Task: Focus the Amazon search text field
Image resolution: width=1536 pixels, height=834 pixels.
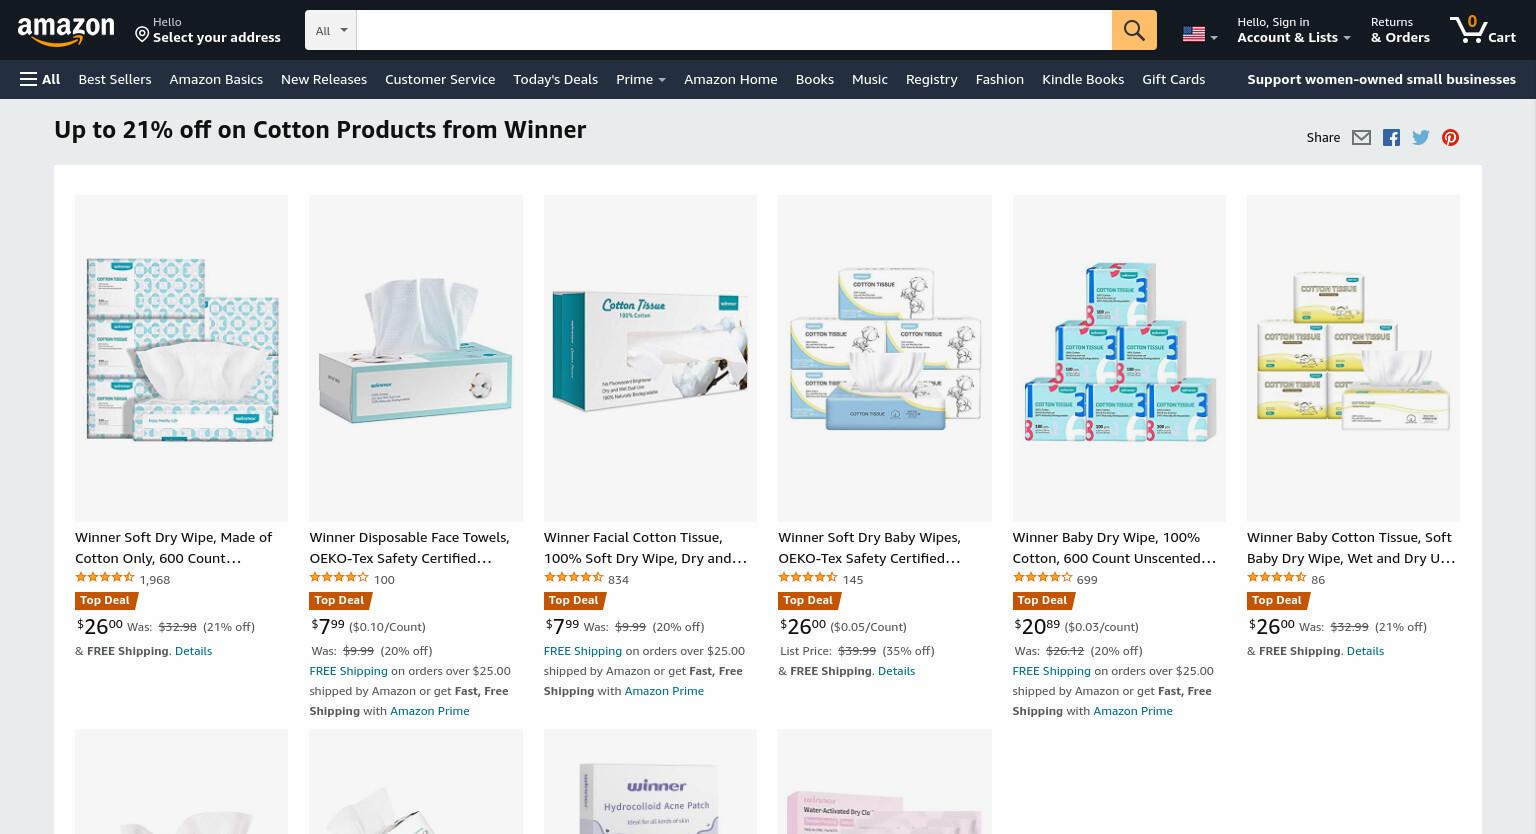Action: point(734,30)
